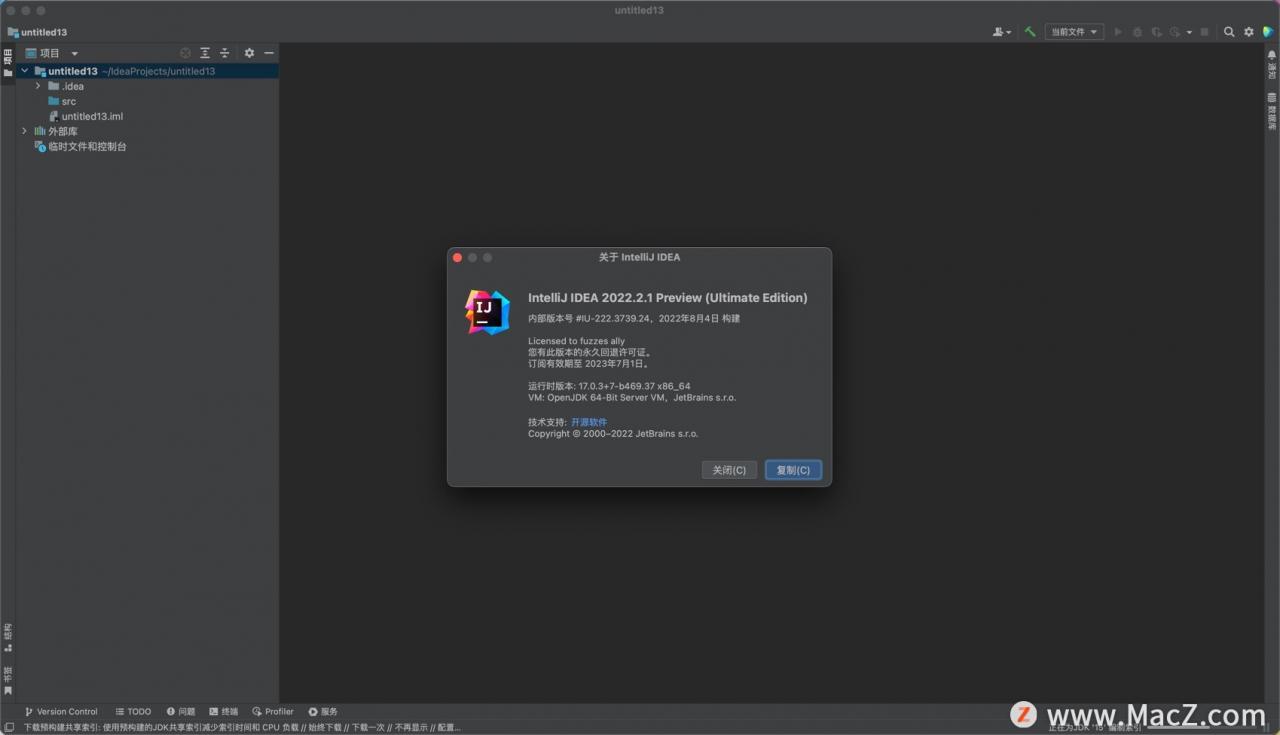Open the 项目 view dropdown arrow

(x=74, y=53)
